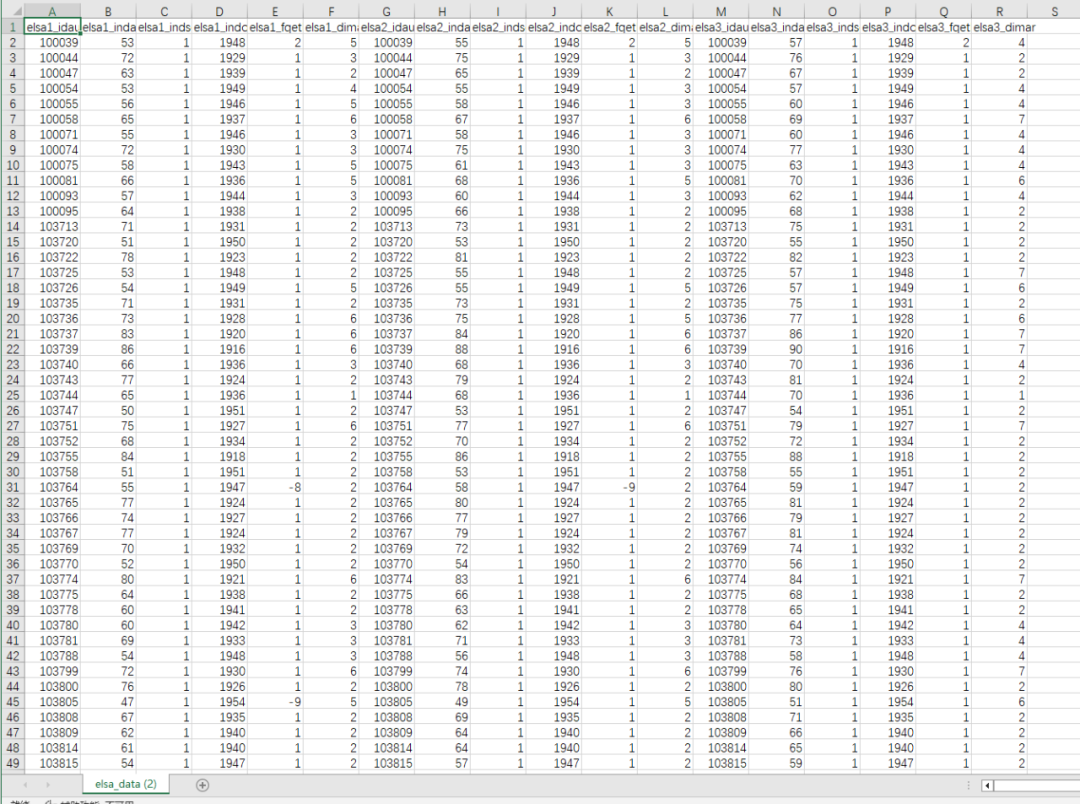Viewport: 1080px width, 804px height.
Task: Click the select-all corner triangle
Action: click(x=17, y=11)
